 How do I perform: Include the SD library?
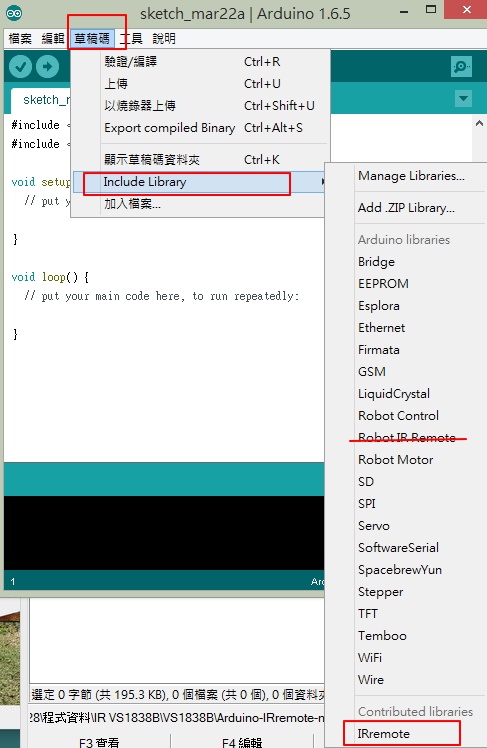pos(366,481)
